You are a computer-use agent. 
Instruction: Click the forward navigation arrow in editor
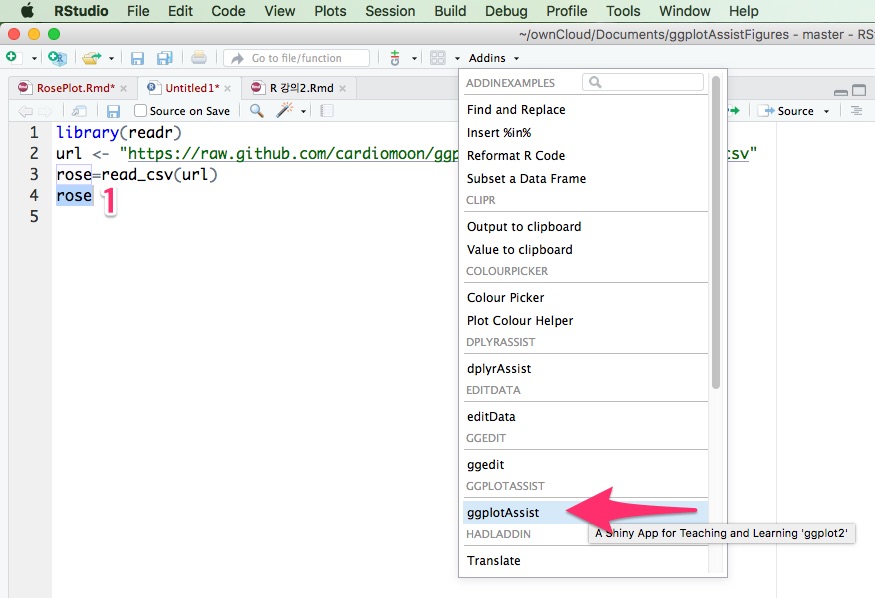coord(45,111)
